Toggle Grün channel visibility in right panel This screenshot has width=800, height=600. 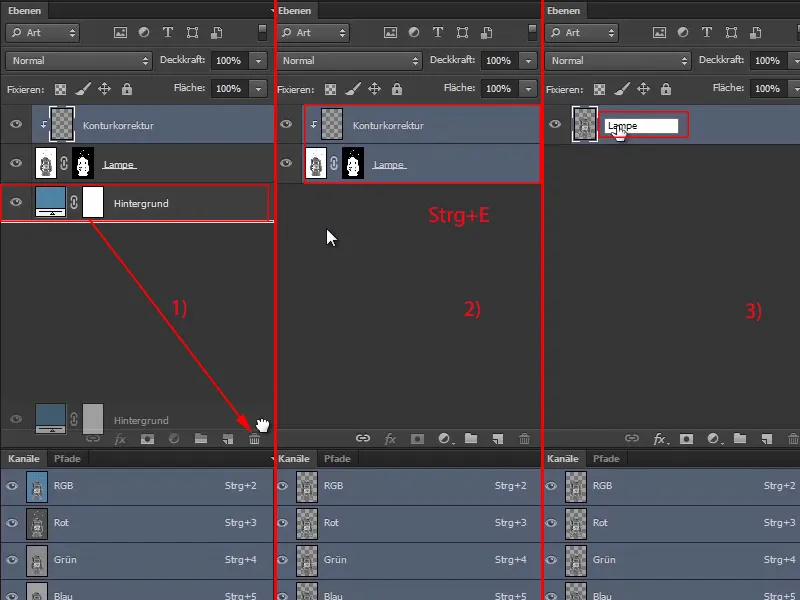pyautogui.click(x=551, y=560)
